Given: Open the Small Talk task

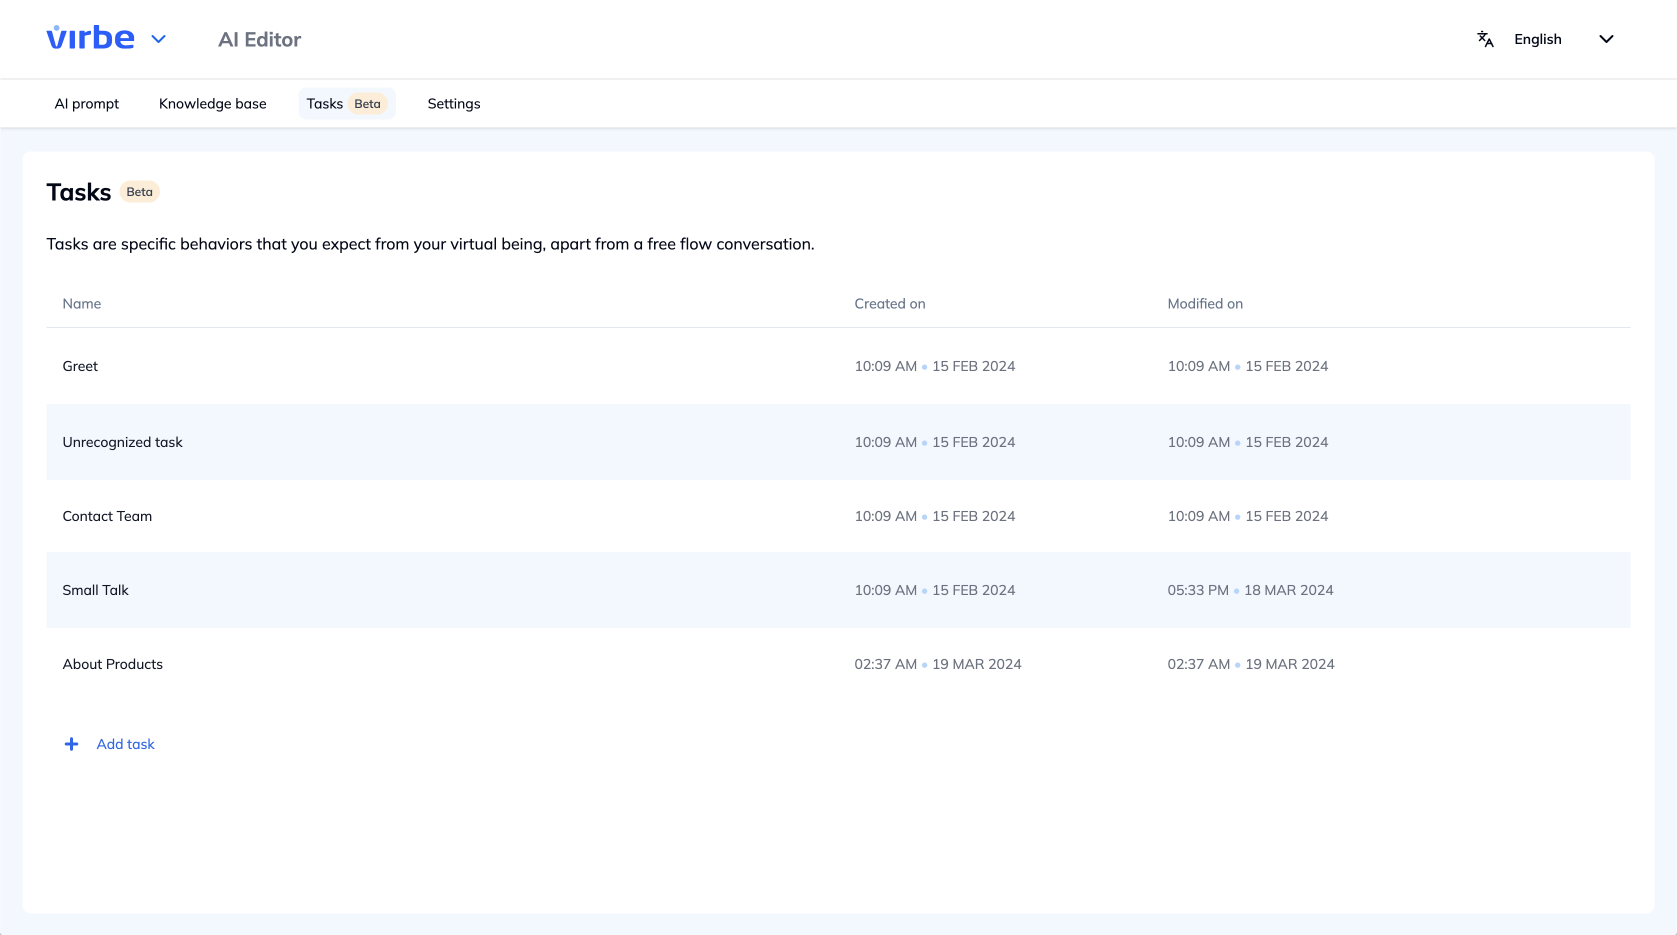Looking at the screenshot, I should 95,590.
